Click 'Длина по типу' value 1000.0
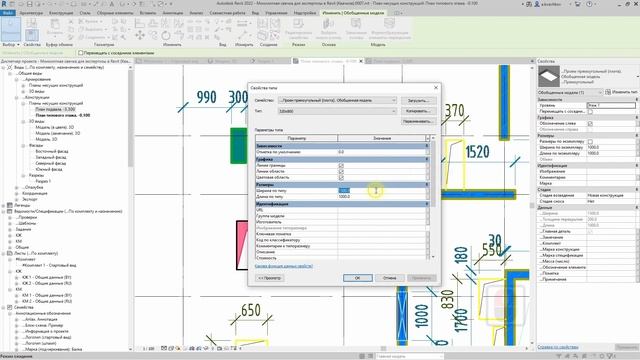640x360 pixels. pyautogui.click(x=344, y=197)
